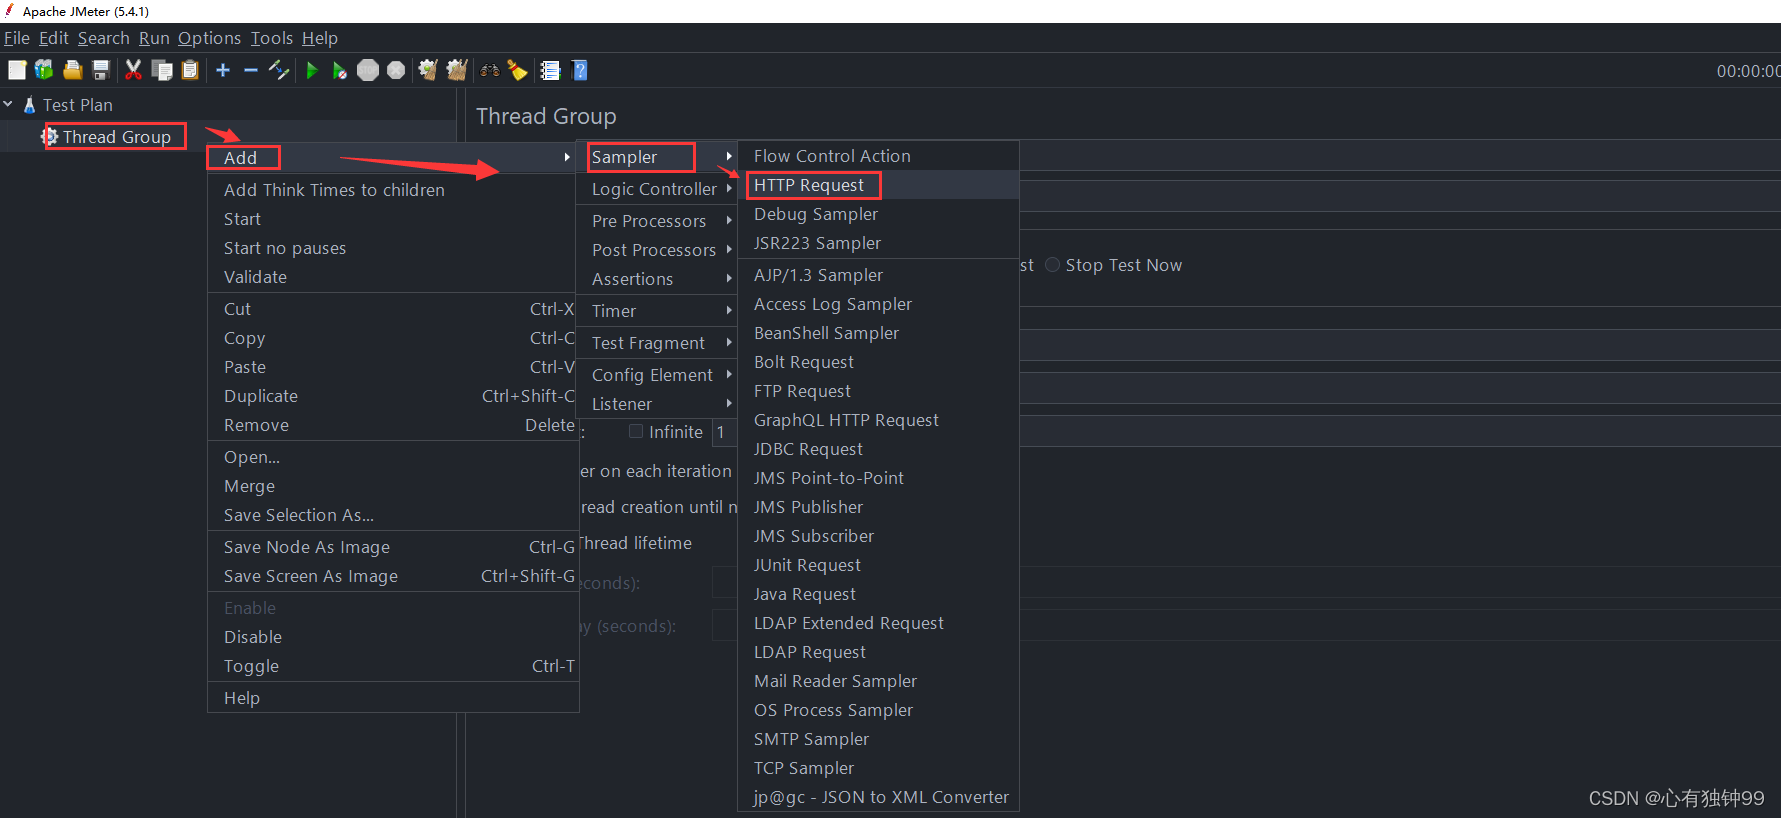Viewport: 1781px width, 818px height.
Task: Click the loop count input field
Action: 724,432
